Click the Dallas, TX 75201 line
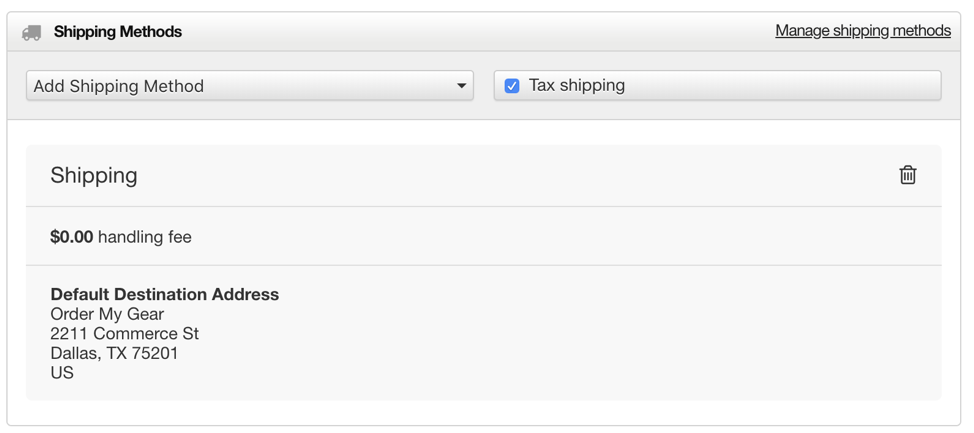The image size is (974, 433). (x=114, y=353)
